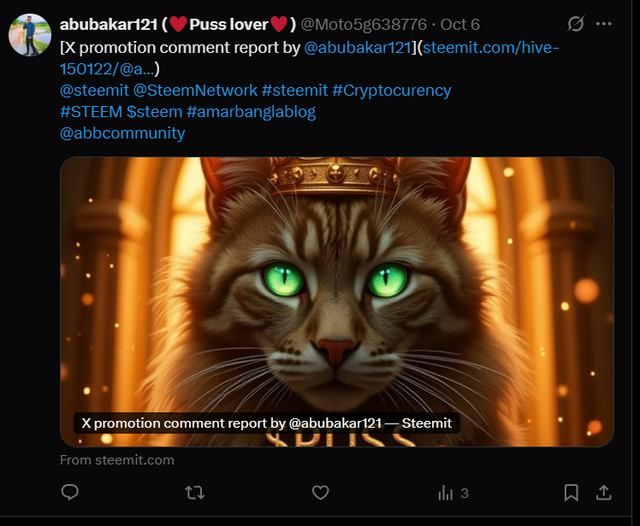This screenshot has height=526, width=640.
Task: Click the Grok icon beside the date
Action: (x=576, y=23)
